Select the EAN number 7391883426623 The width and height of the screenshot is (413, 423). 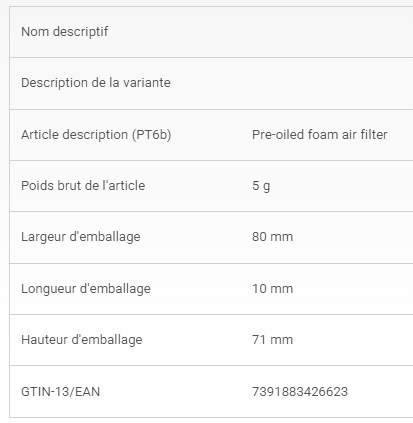tap(300, 392)
